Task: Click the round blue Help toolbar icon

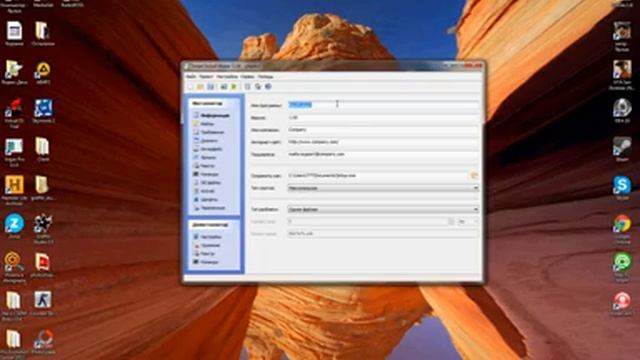Action: point(268,87)
